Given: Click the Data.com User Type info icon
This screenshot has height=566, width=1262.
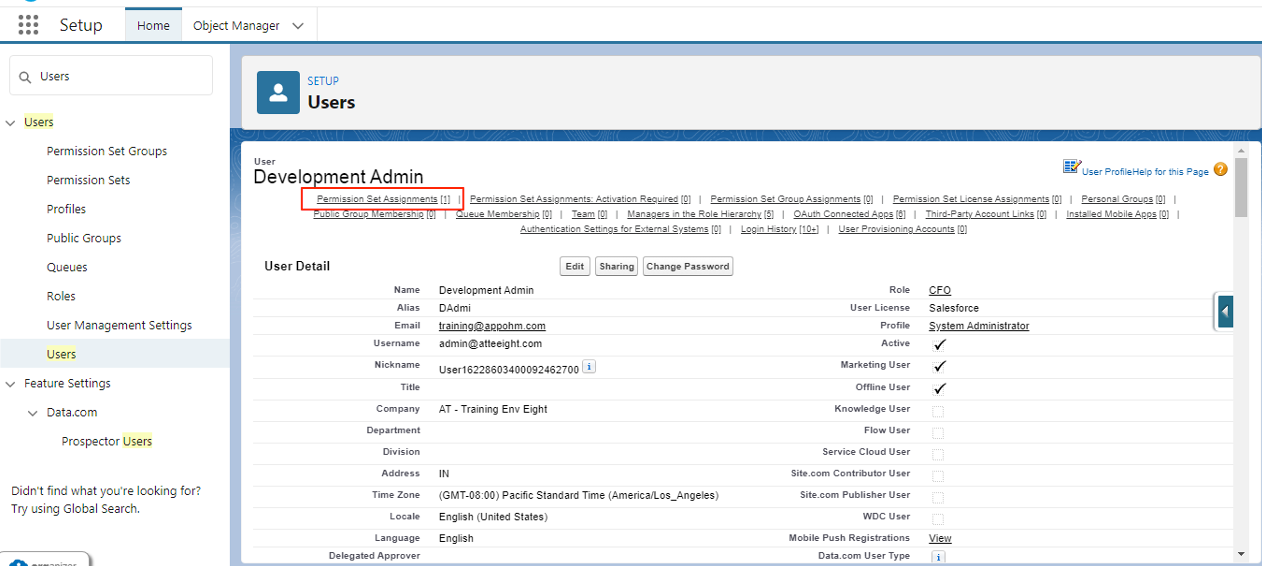Looking at the screenshot, I should click(938, 557).
